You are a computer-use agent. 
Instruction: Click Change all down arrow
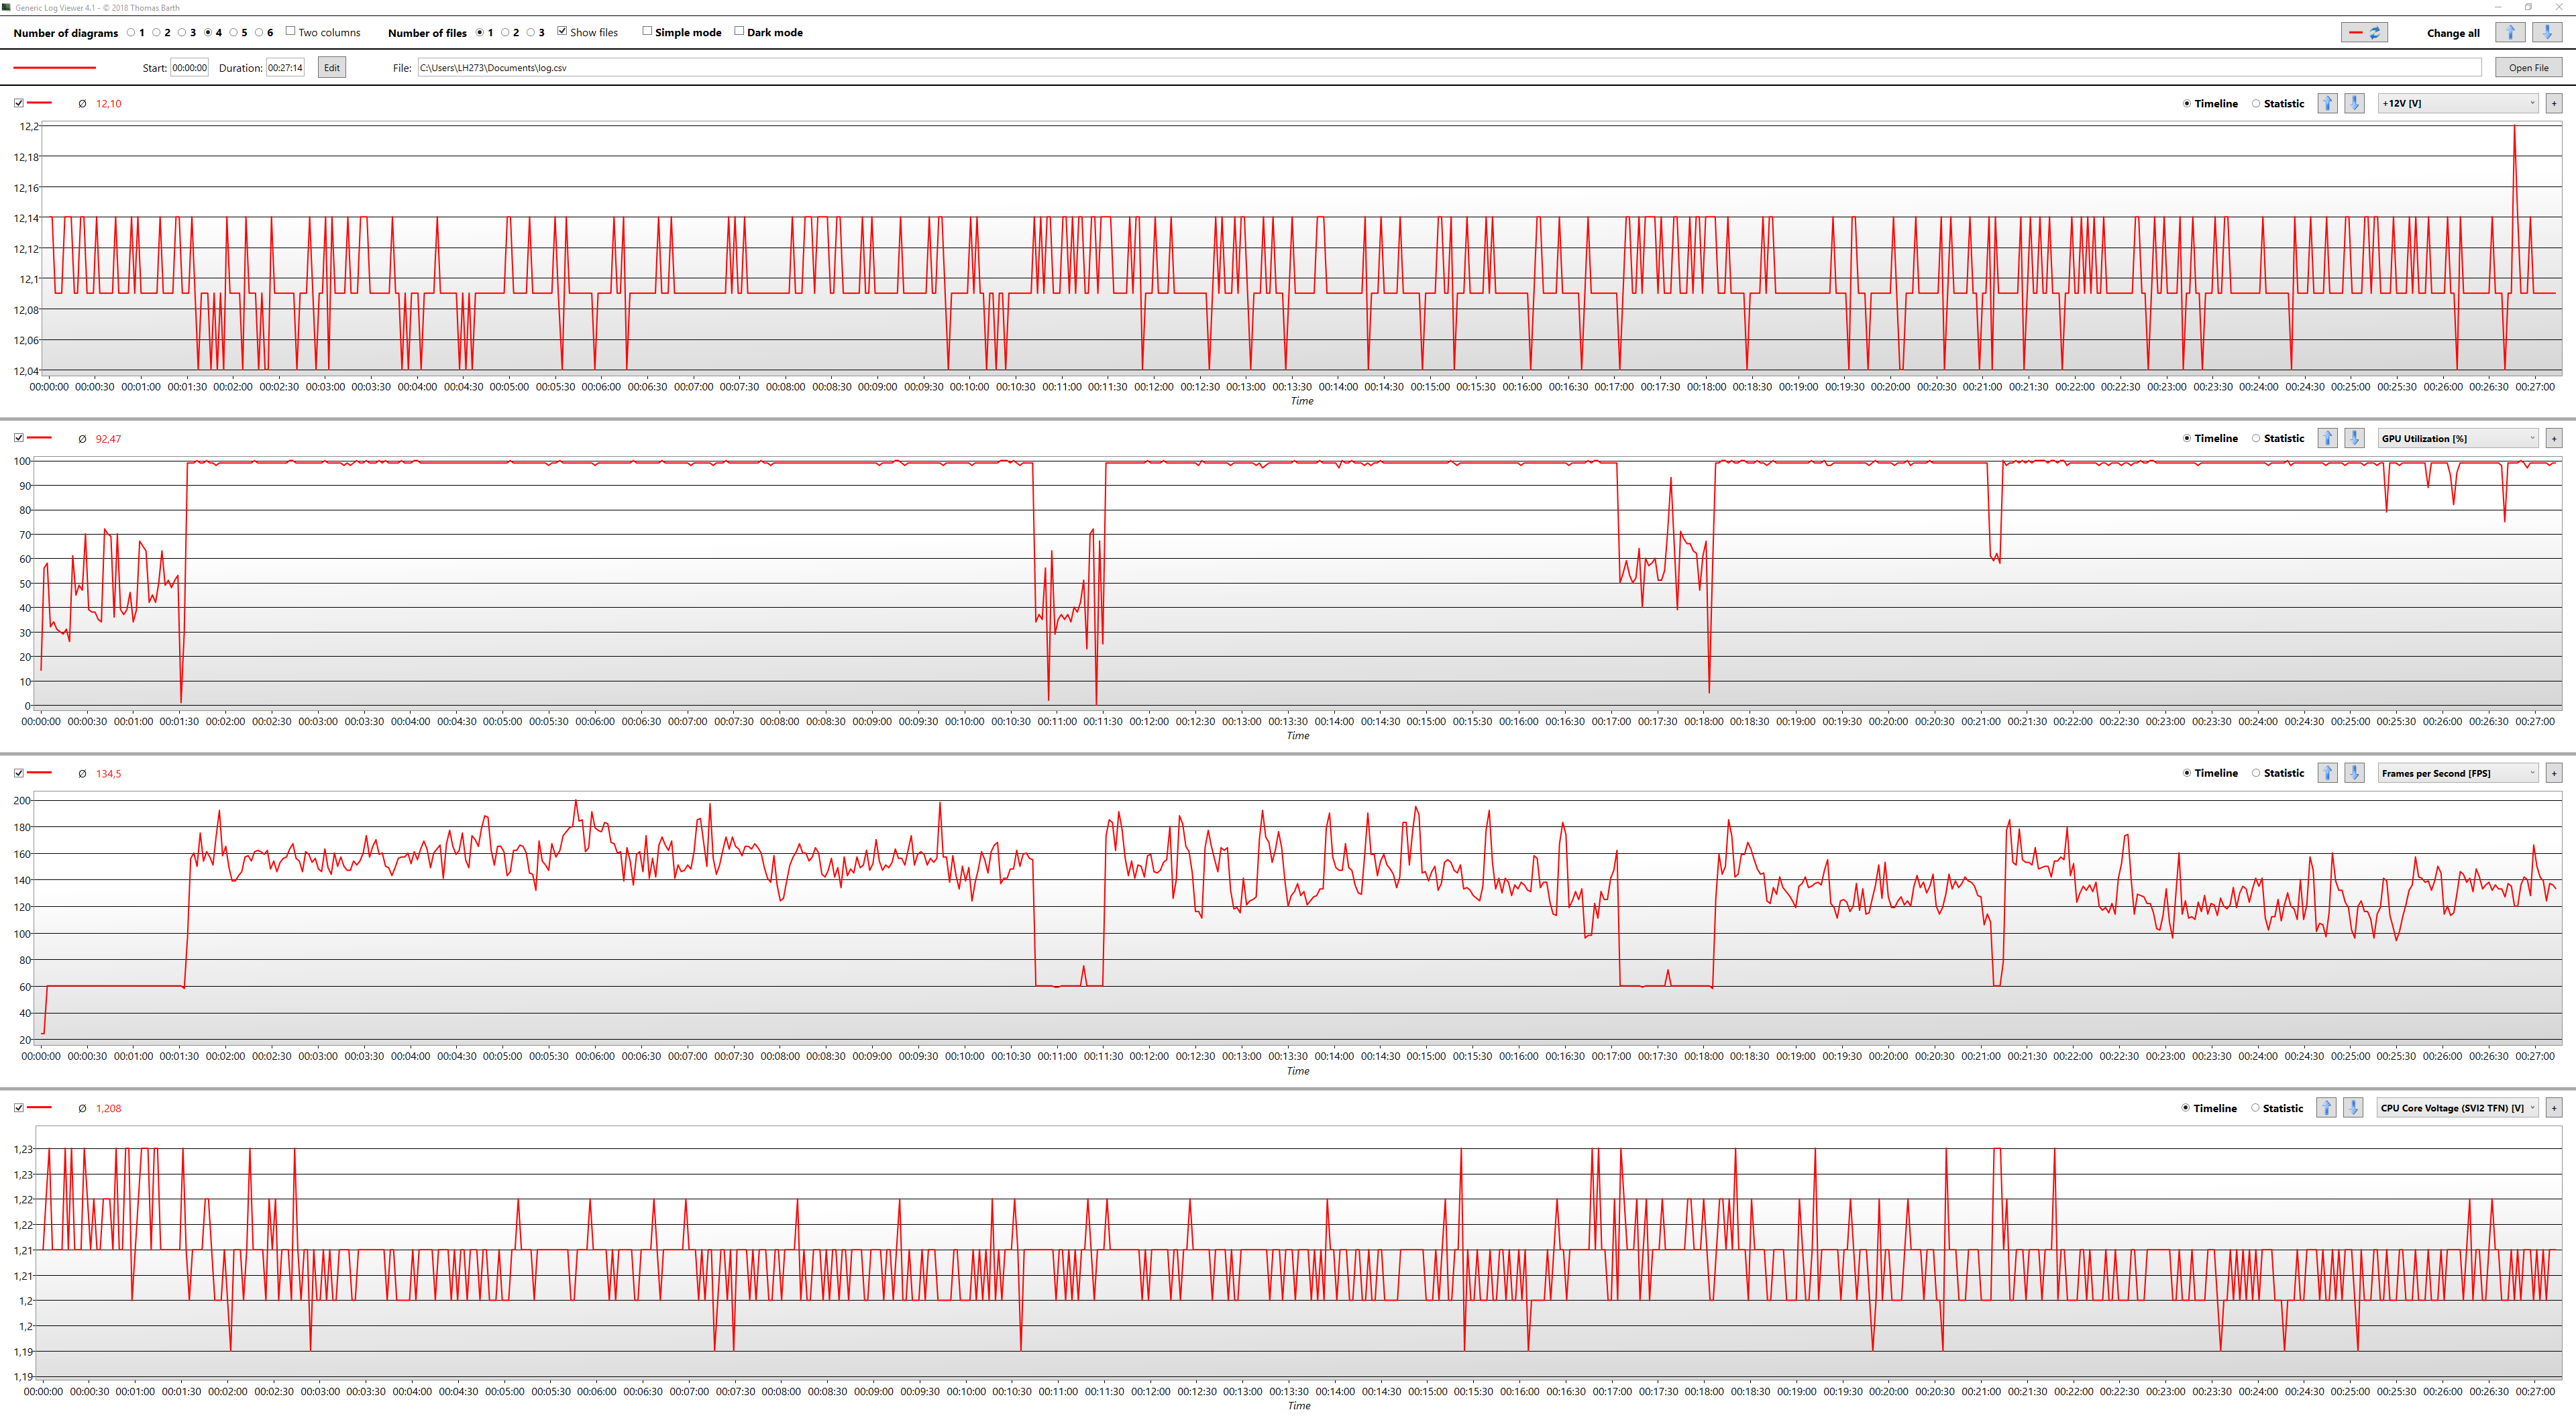coord(2547,33)
